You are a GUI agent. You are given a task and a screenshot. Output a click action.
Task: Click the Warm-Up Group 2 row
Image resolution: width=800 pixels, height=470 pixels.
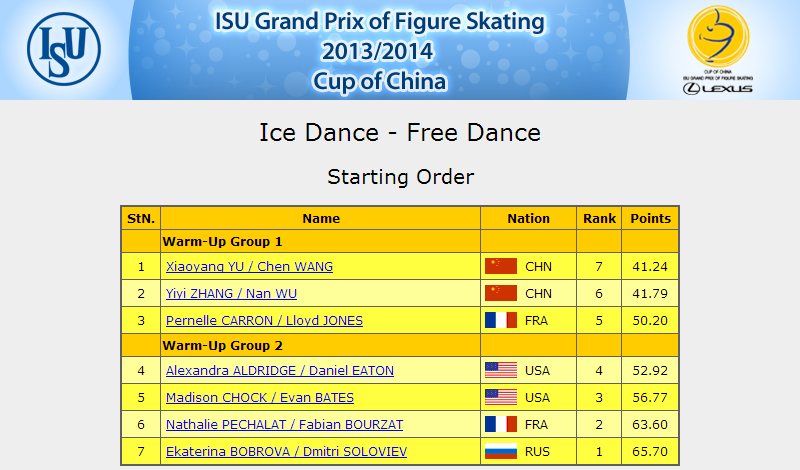click(400, 345)
